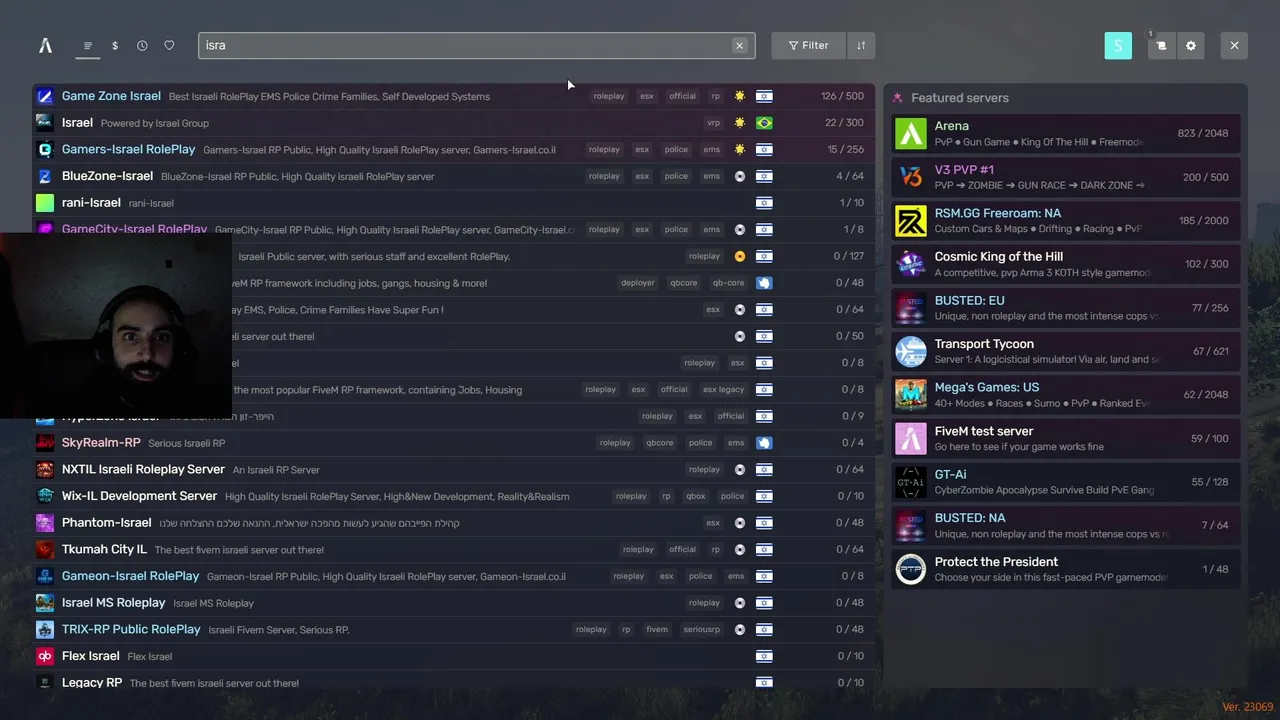Viewport: 1280px width, 720px height.
Task: Click the FiveM logo in top-left corner
Action: point(45,45)
